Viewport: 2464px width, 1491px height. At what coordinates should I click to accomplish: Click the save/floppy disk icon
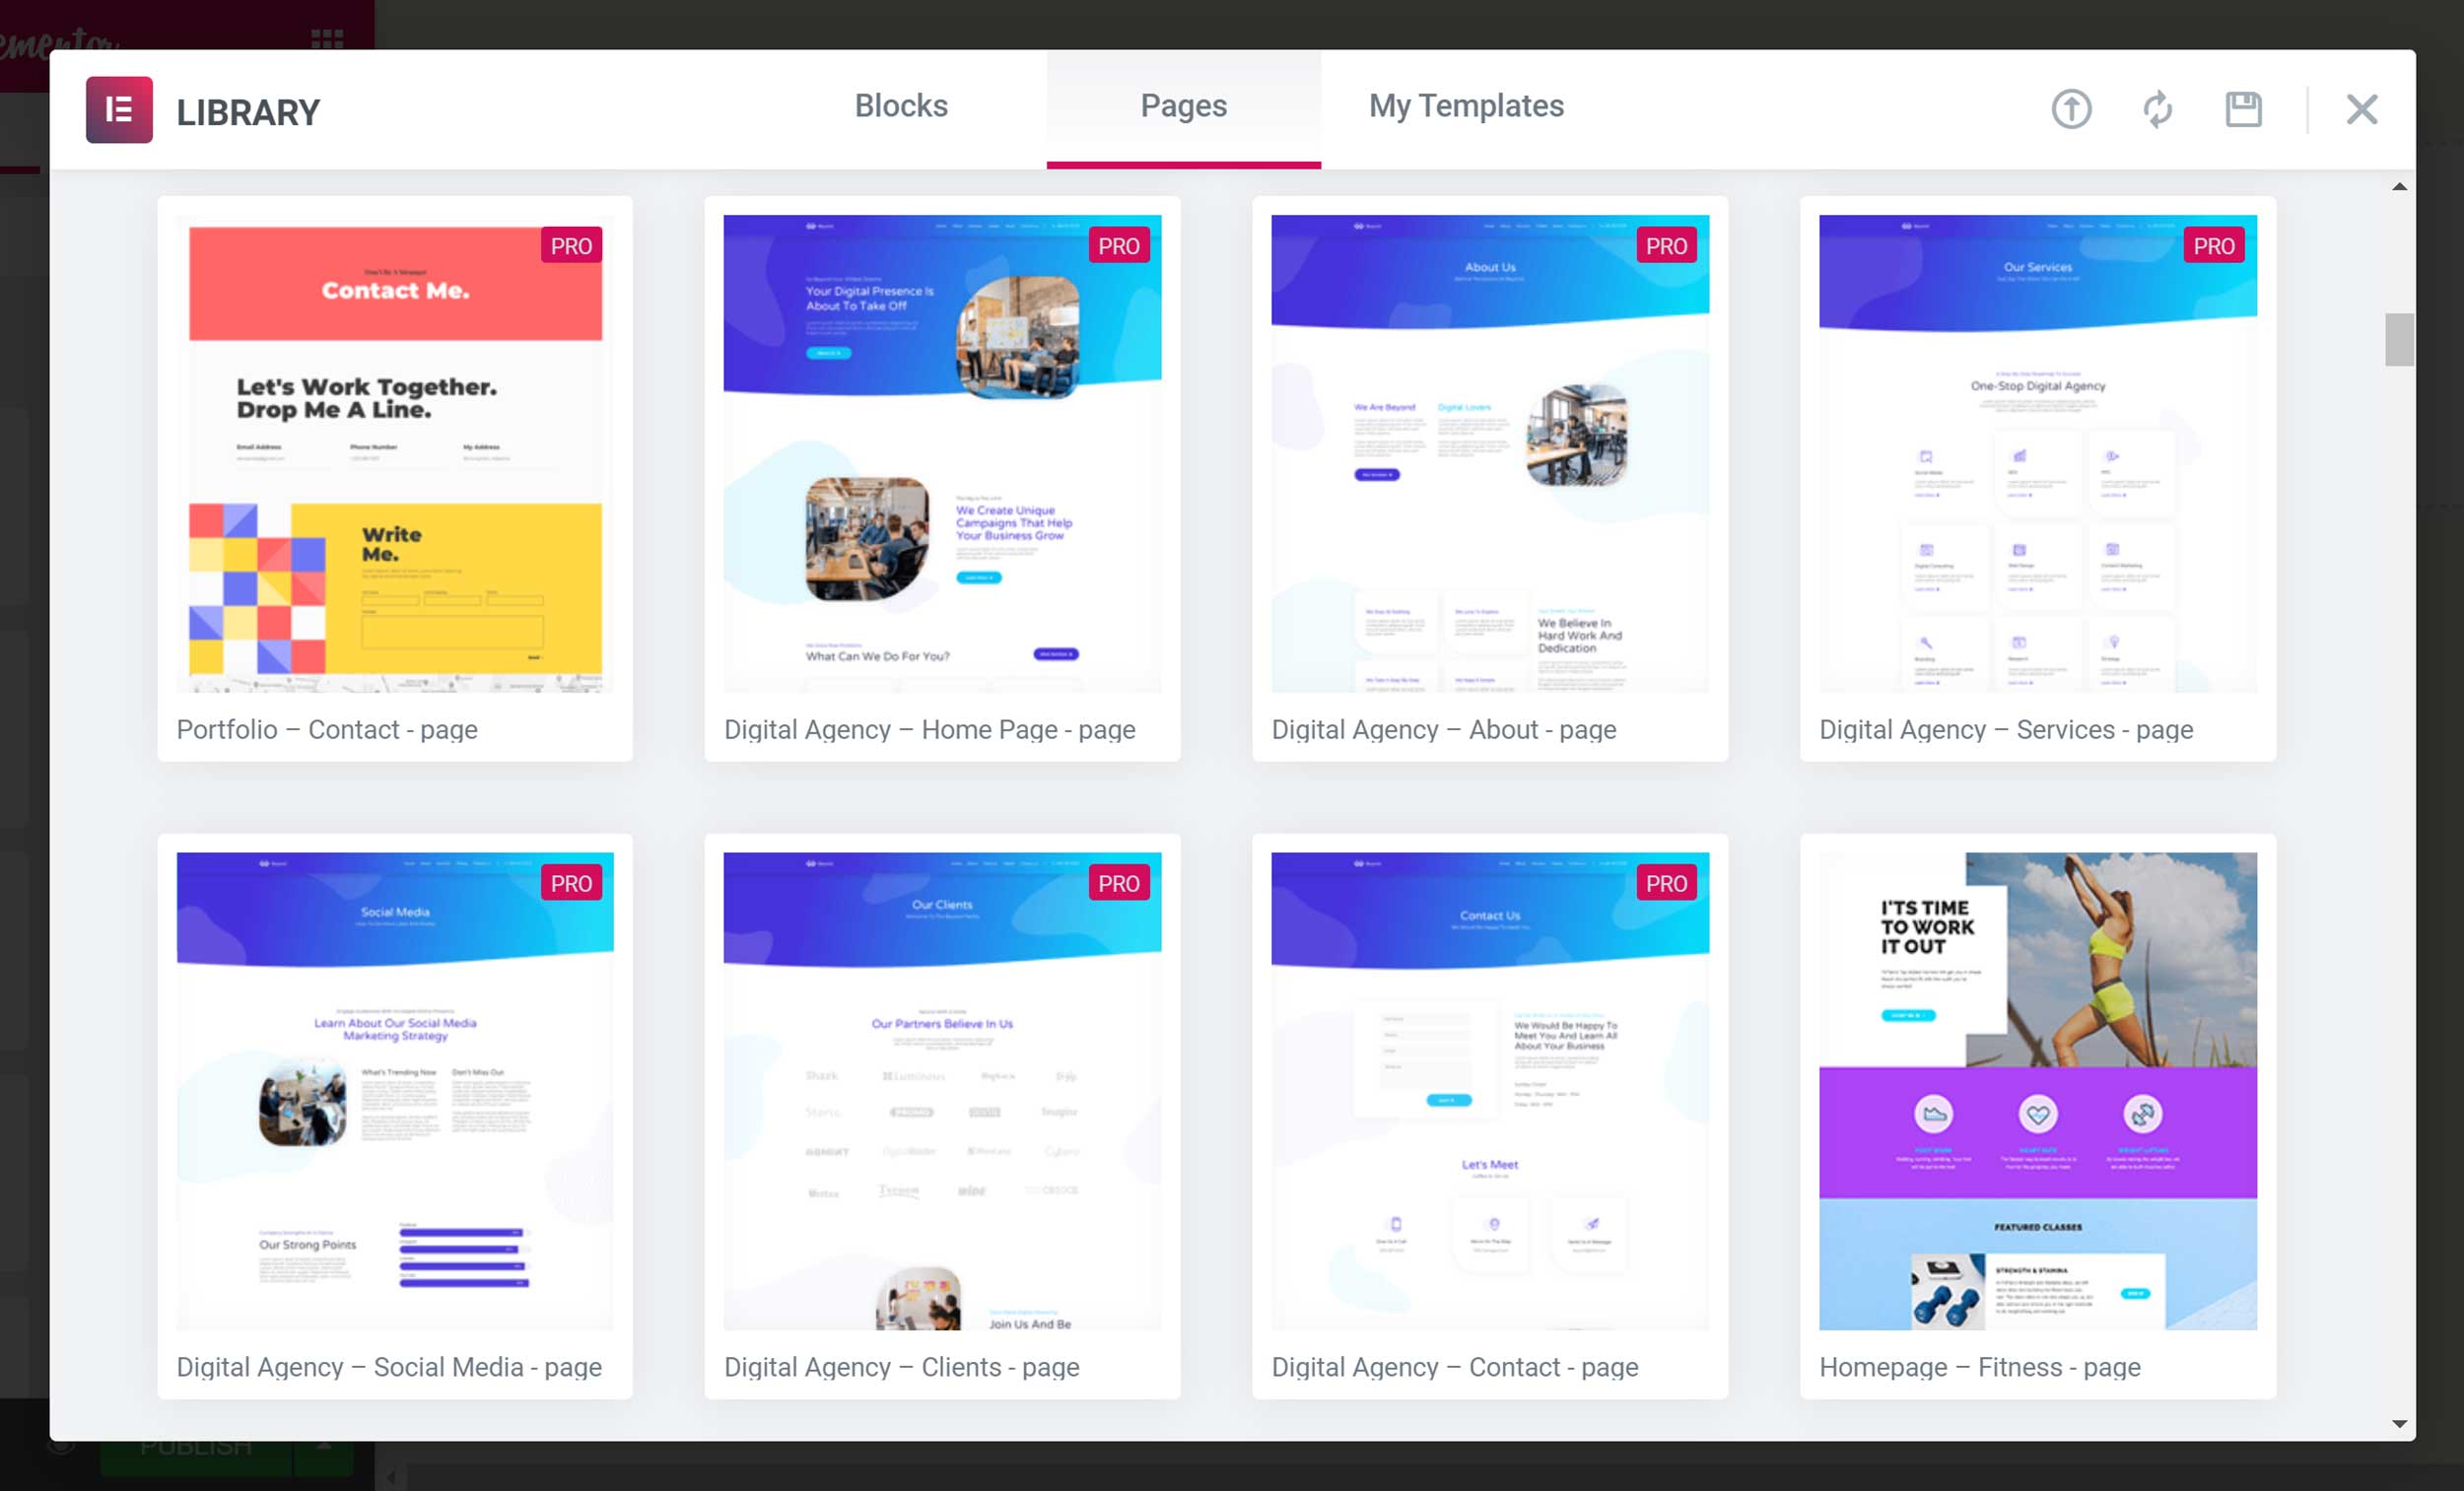tap(2242, 109)
